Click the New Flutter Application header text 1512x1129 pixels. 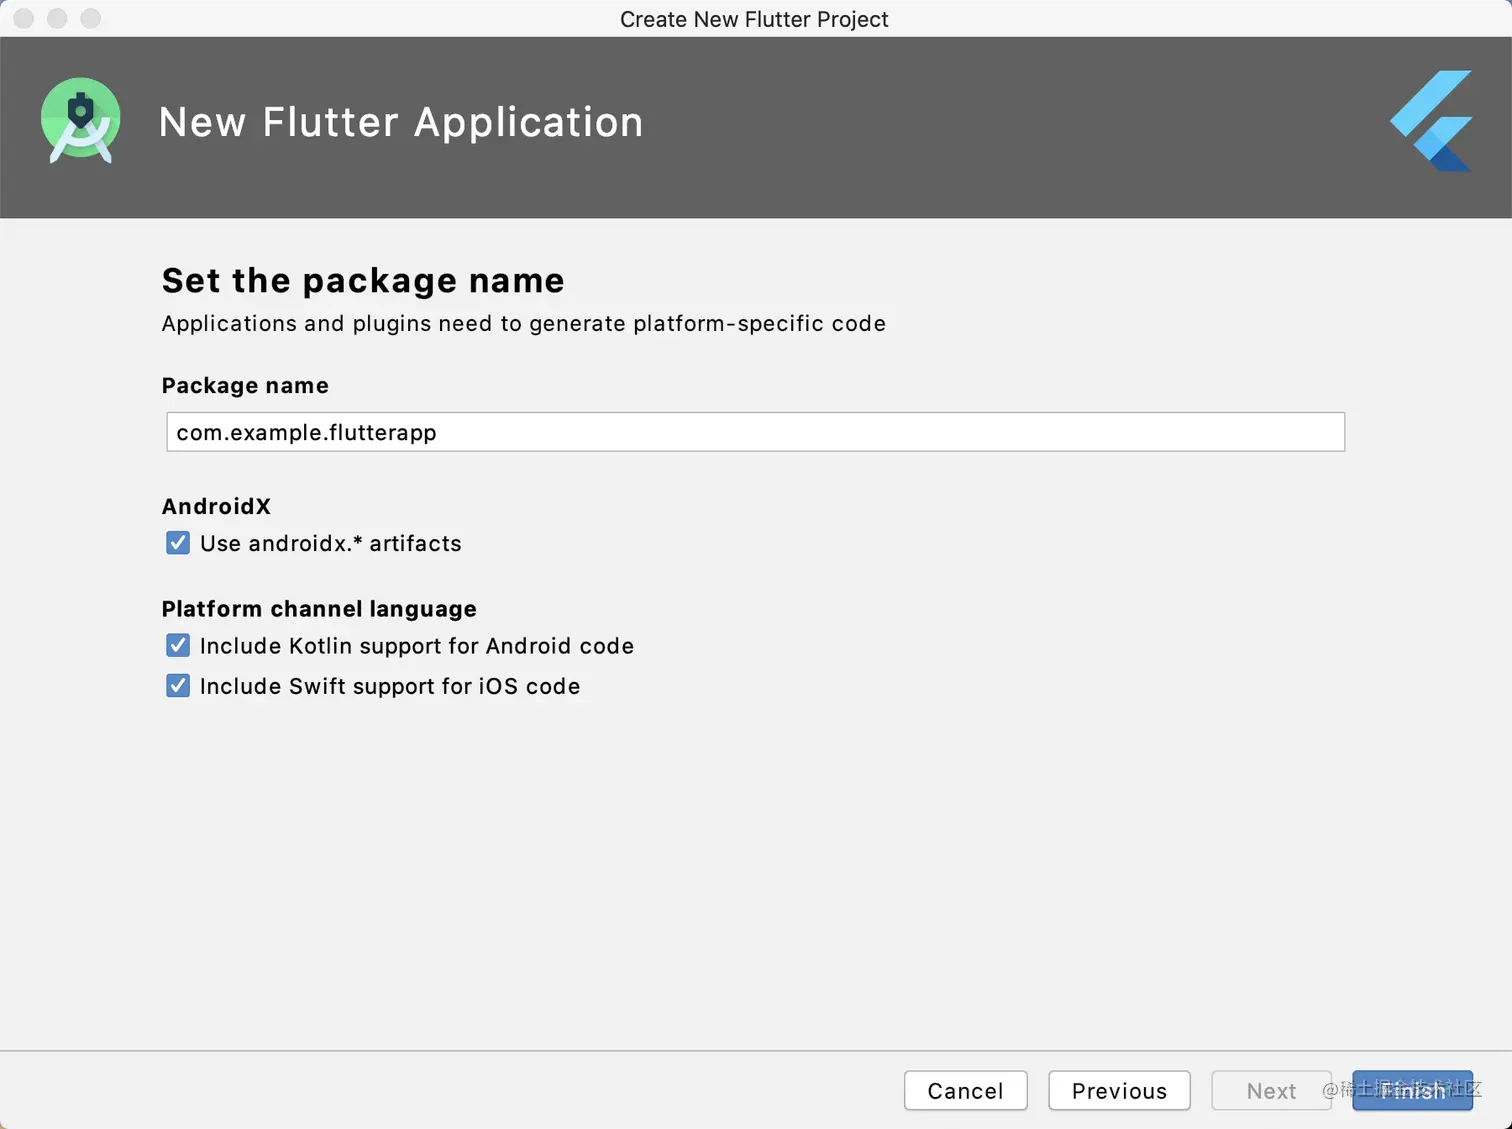pyautogui.click(x=401, y=122)
